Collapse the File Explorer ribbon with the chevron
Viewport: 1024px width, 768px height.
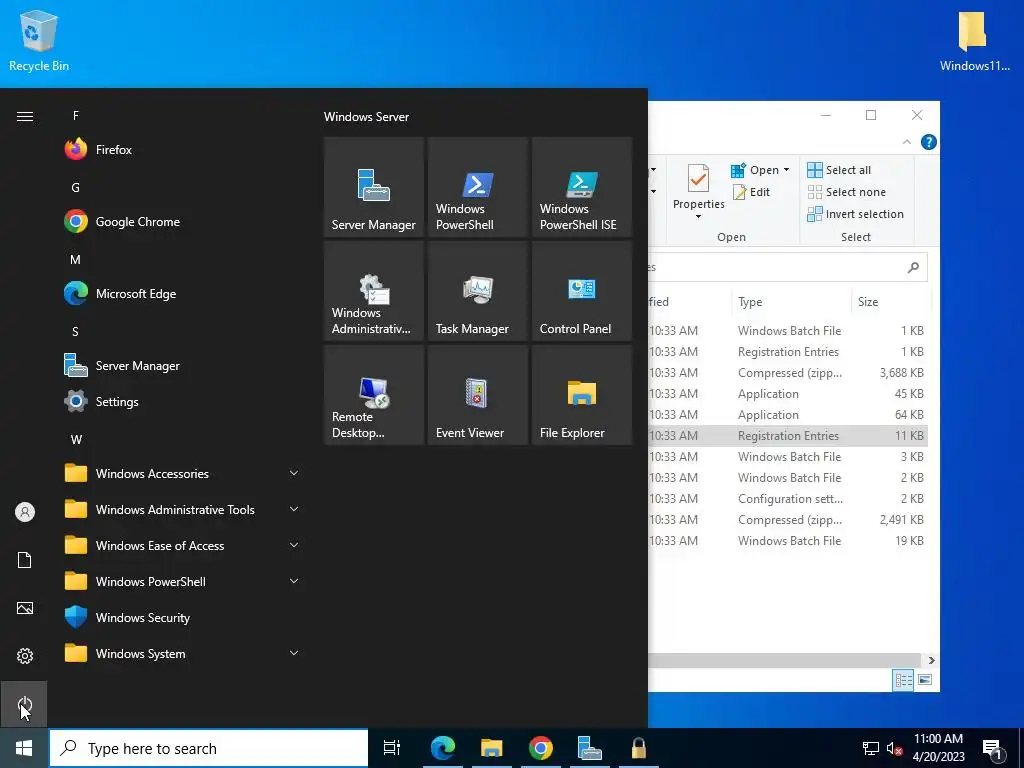(906, 142)
